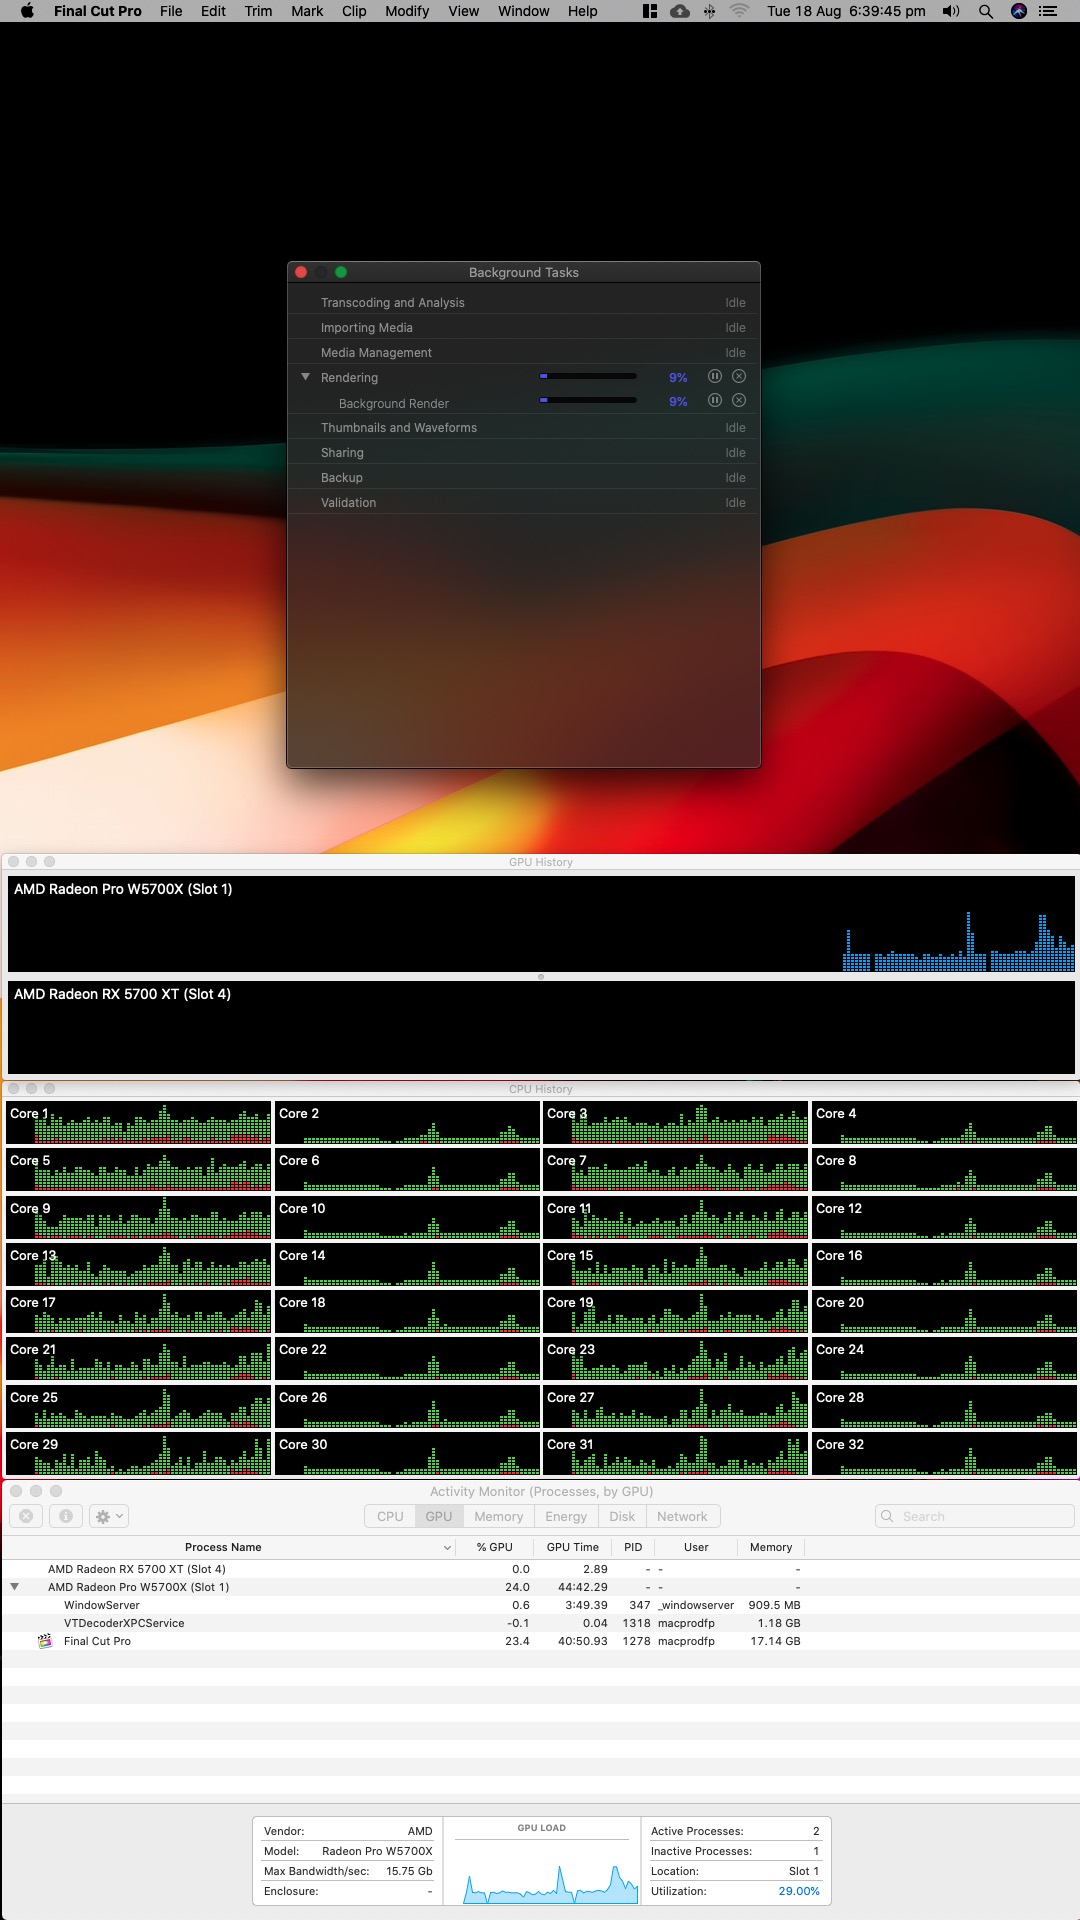Image resolution: width=1080 pixels, height=1920 pixels.
Task: Switch to the CPU tab
Action: coord(390,1516)
